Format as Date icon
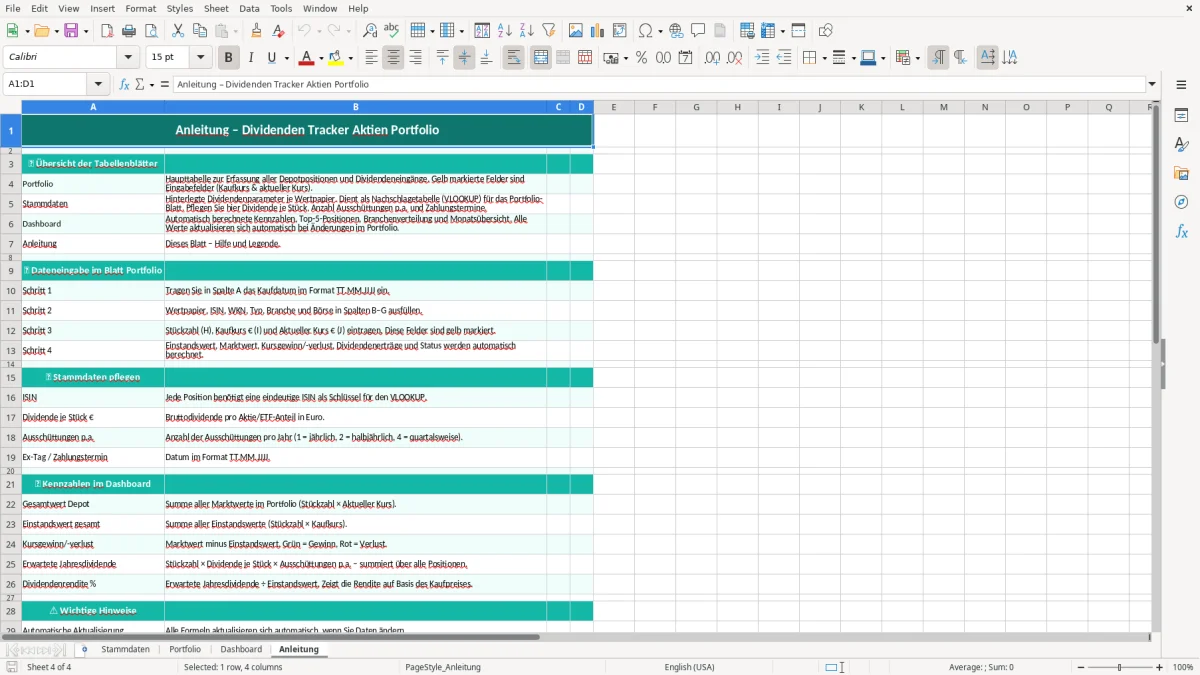The width and height of the screenshot is (1200, 675). coord(685,58)
